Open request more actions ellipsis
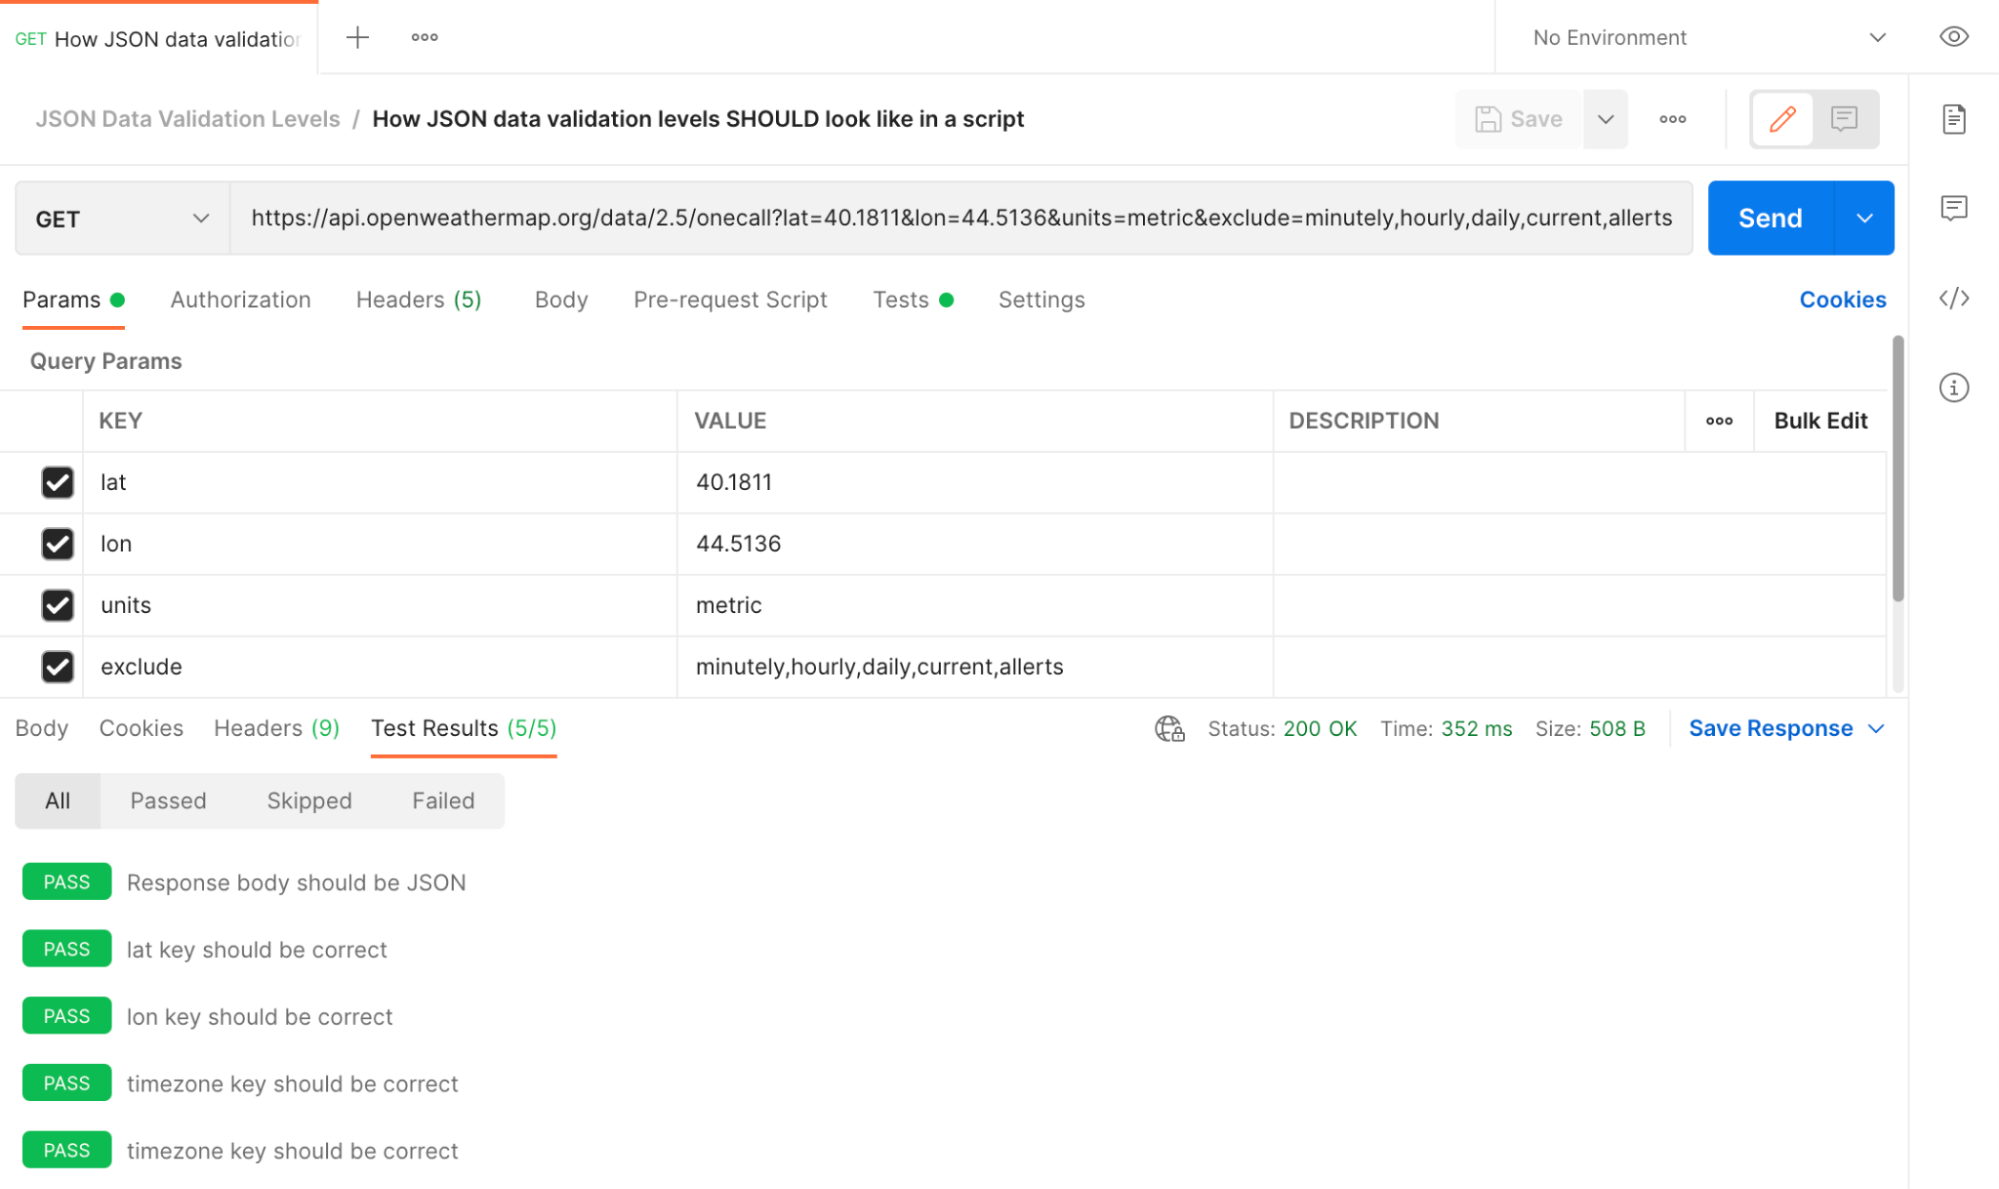Screen dimensions: 1999x1189 pos(1672,119)
